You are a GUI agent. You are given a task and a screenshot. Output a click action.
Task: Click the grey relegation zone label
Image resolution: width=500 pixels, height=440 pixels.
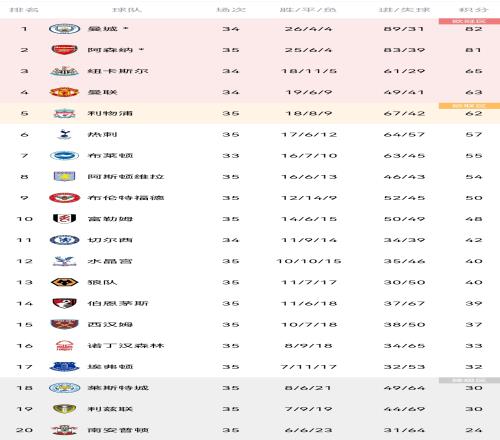(469, 380)
